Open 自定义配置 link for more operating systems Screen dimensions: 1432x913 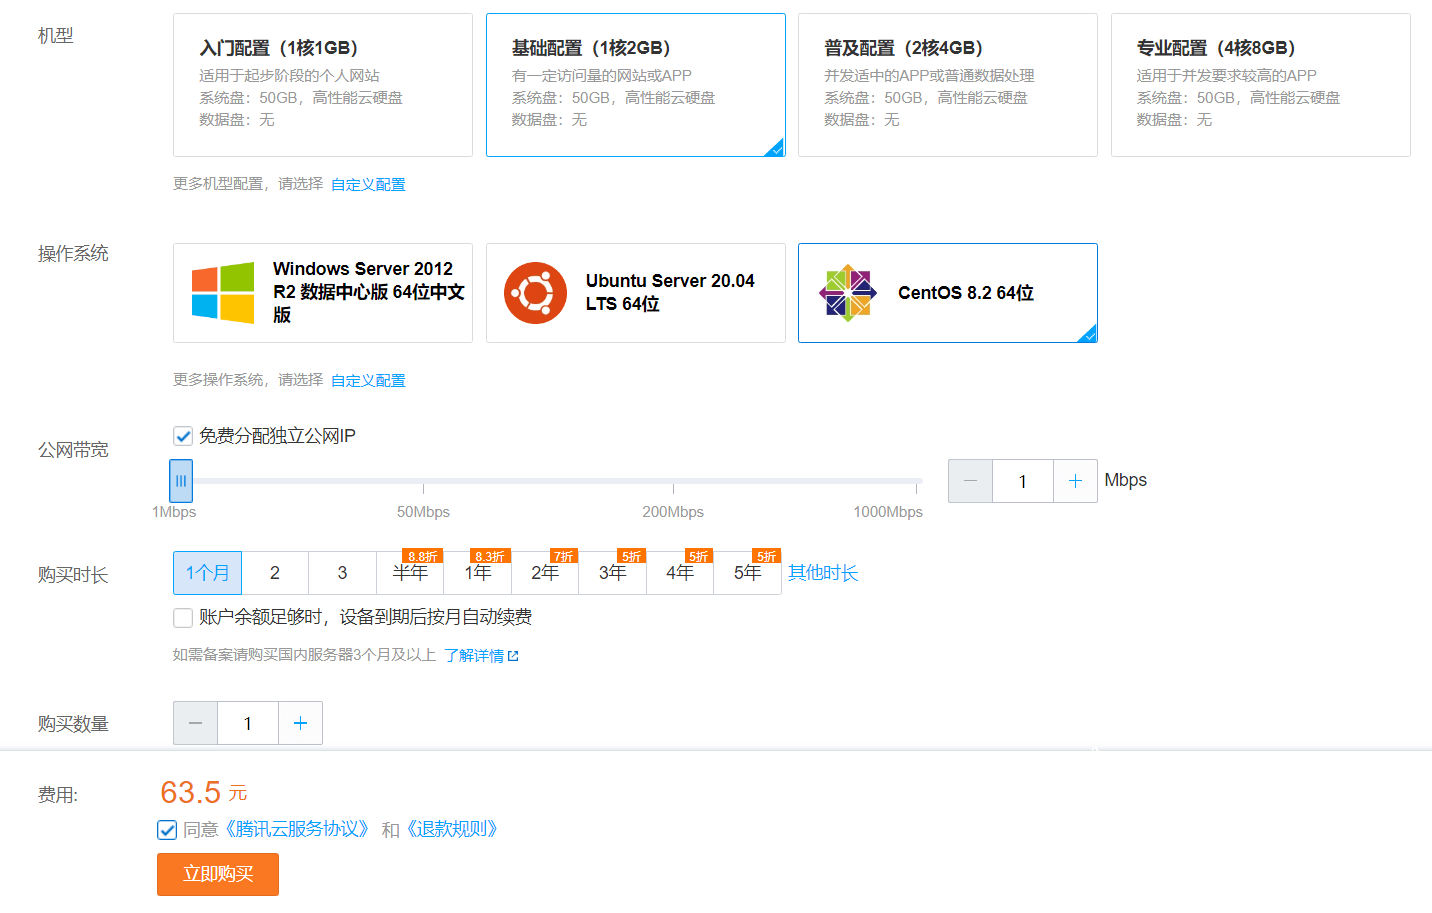pos(368,380)
